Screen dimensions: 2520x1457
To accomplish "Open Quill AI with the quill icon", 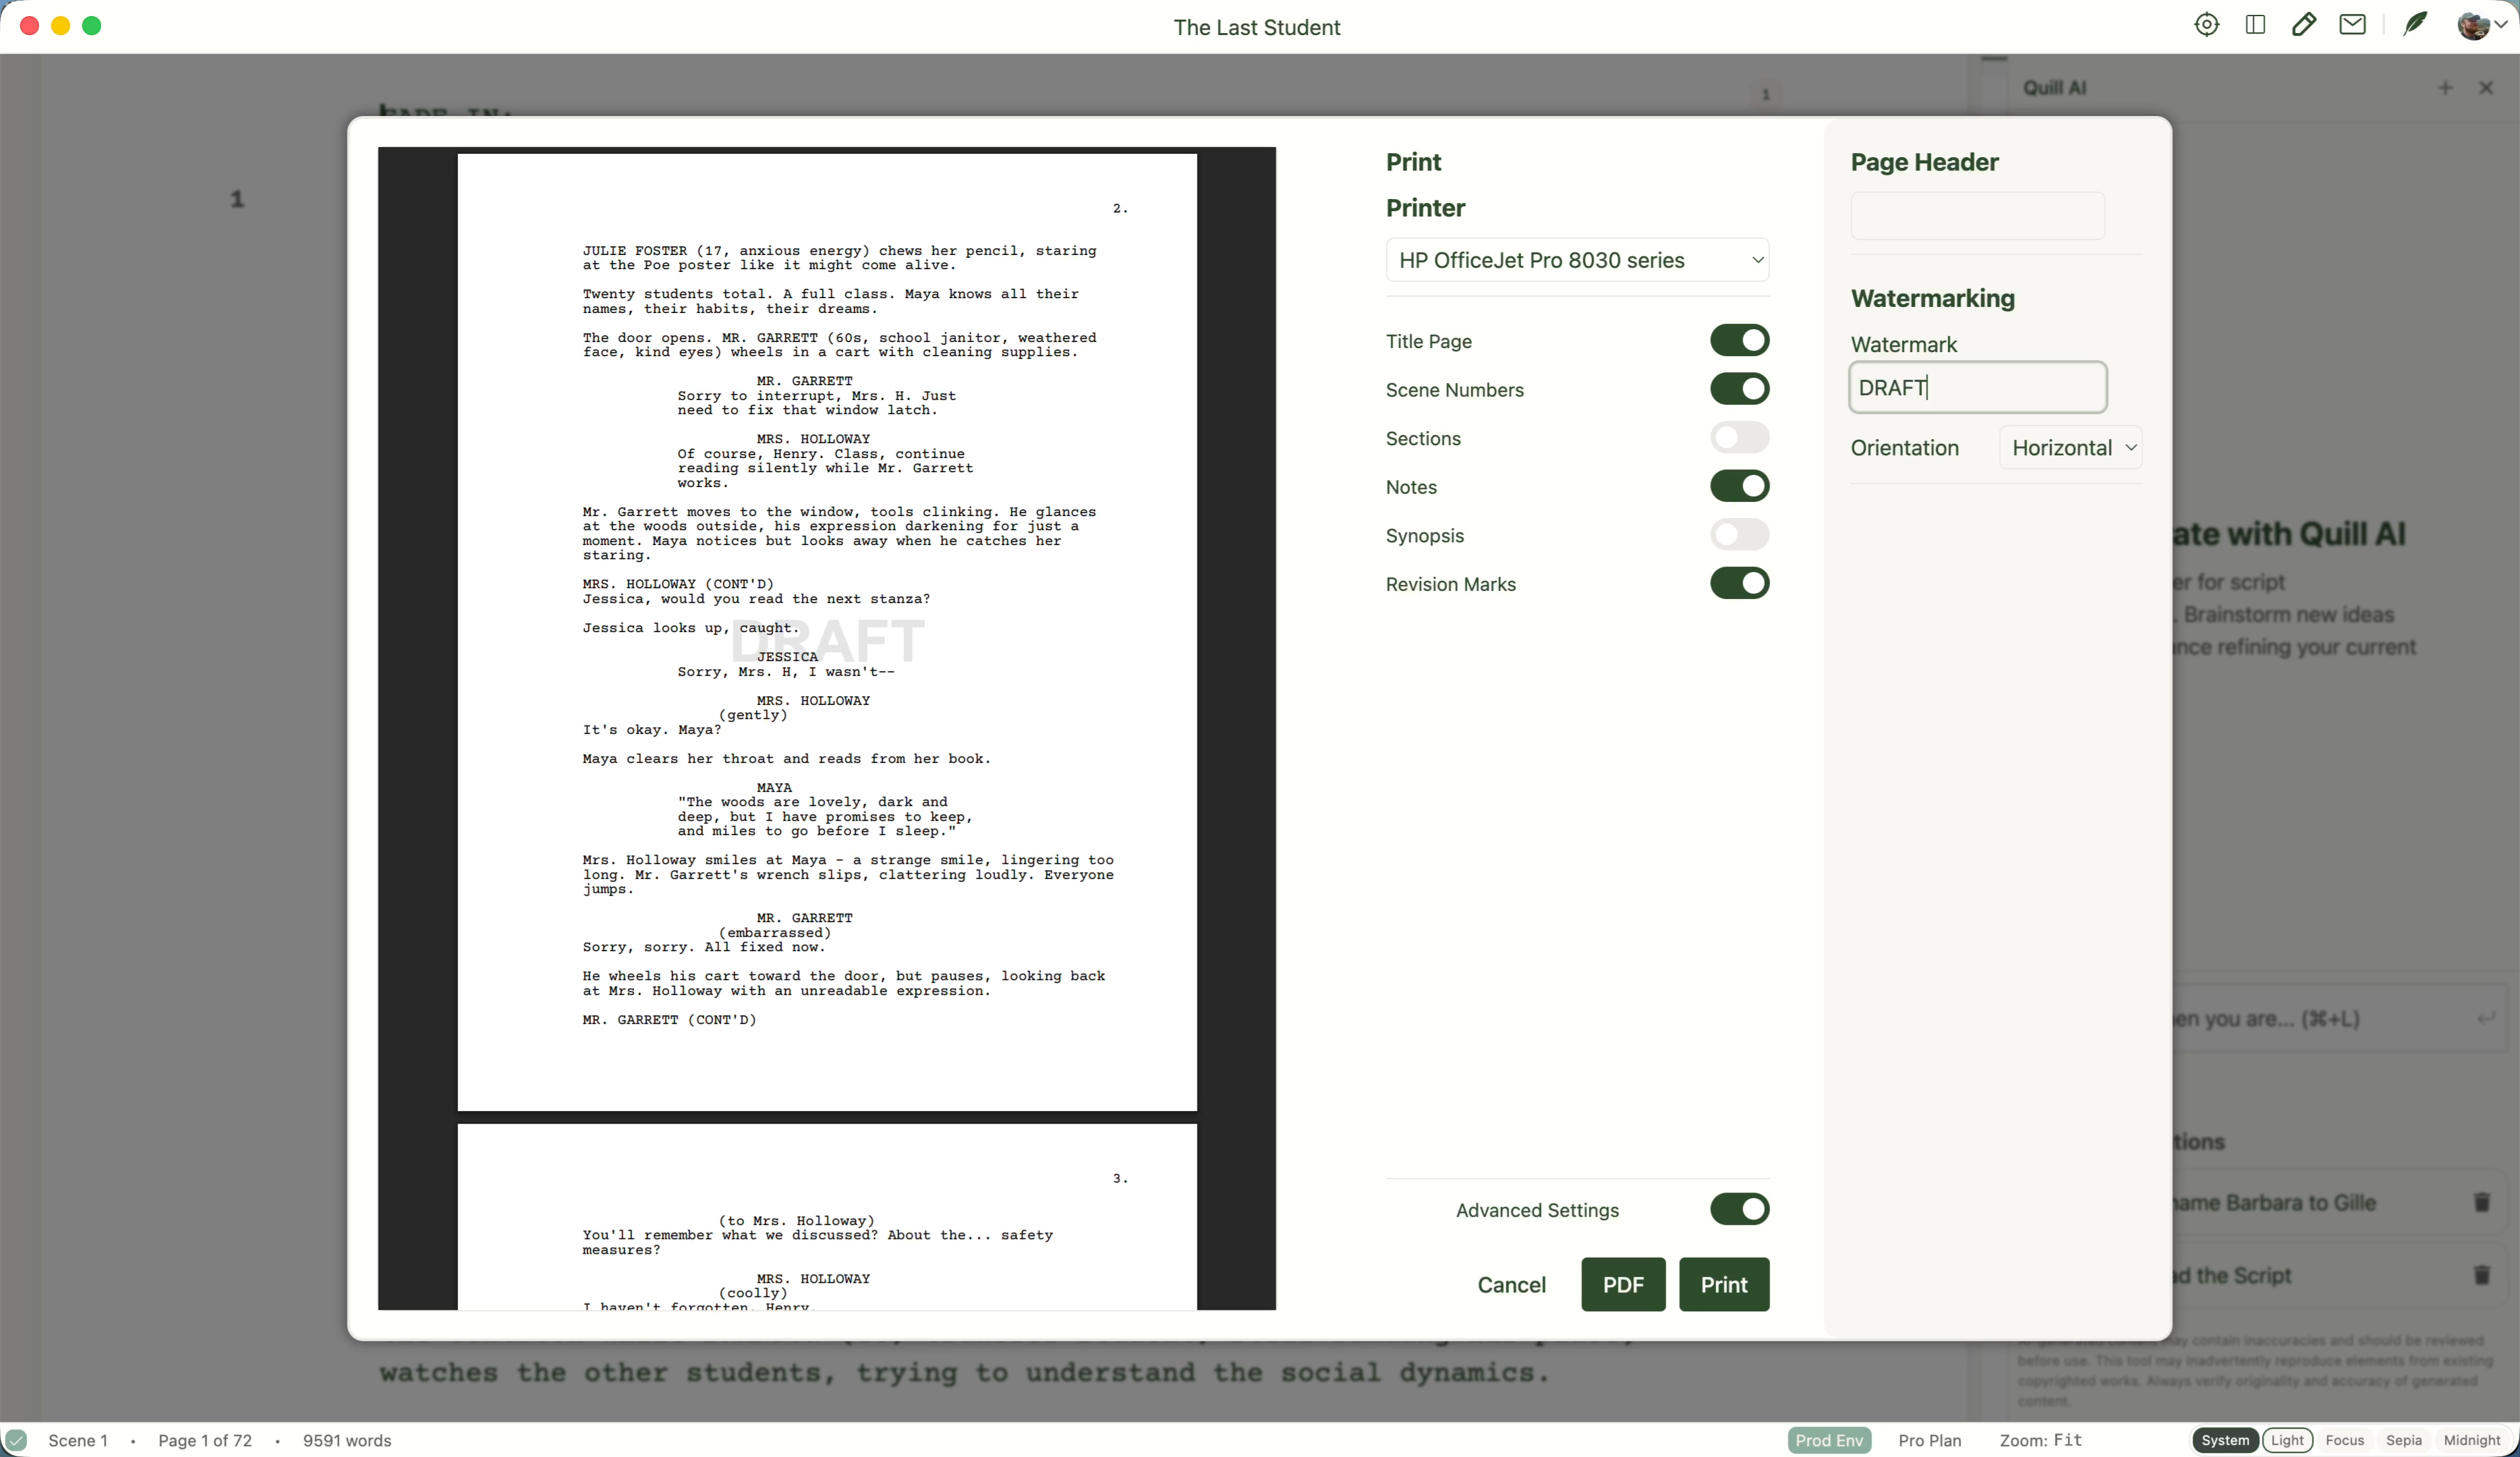I will pos(2416,25).
